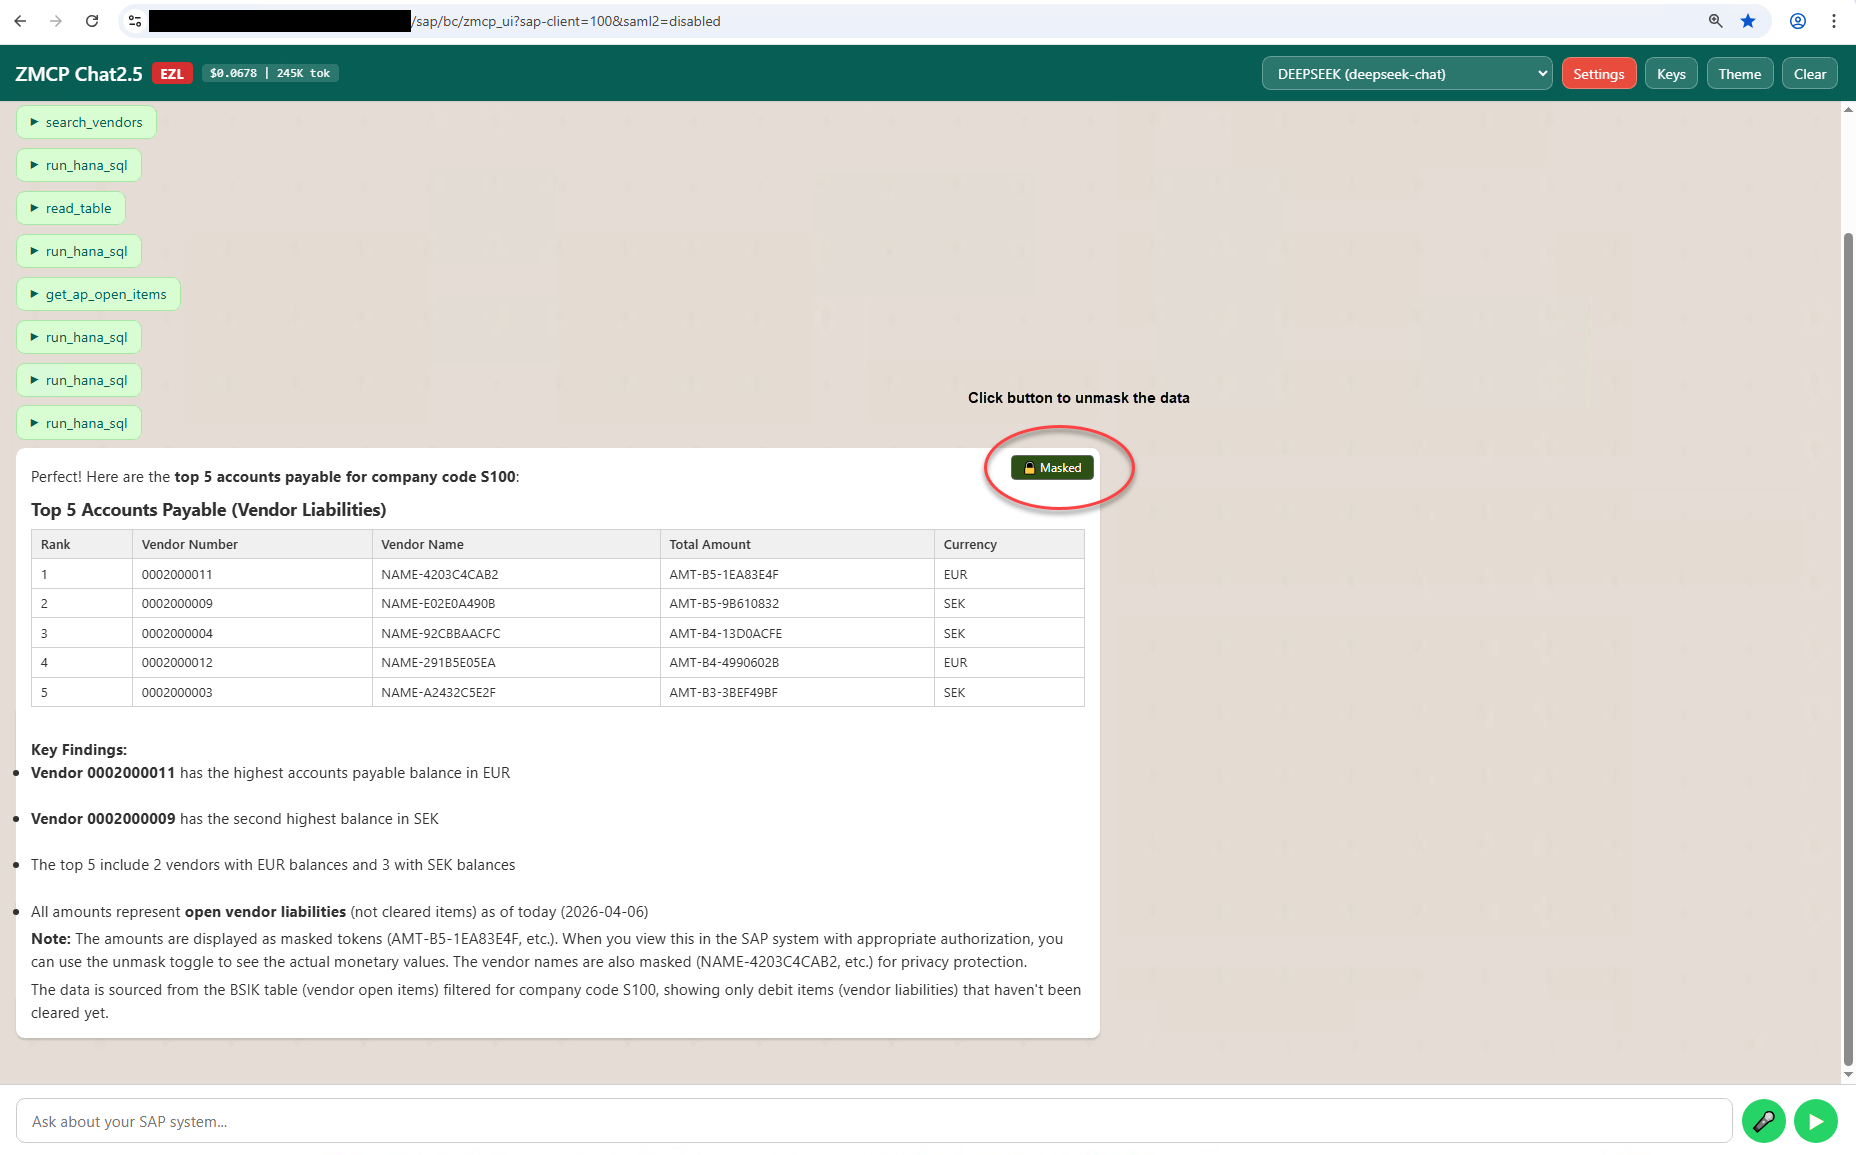Screen dimensions: 1856x1155
Task: Click AMT-B5-1EA83E4F amount cell
Action: [797, 574]
